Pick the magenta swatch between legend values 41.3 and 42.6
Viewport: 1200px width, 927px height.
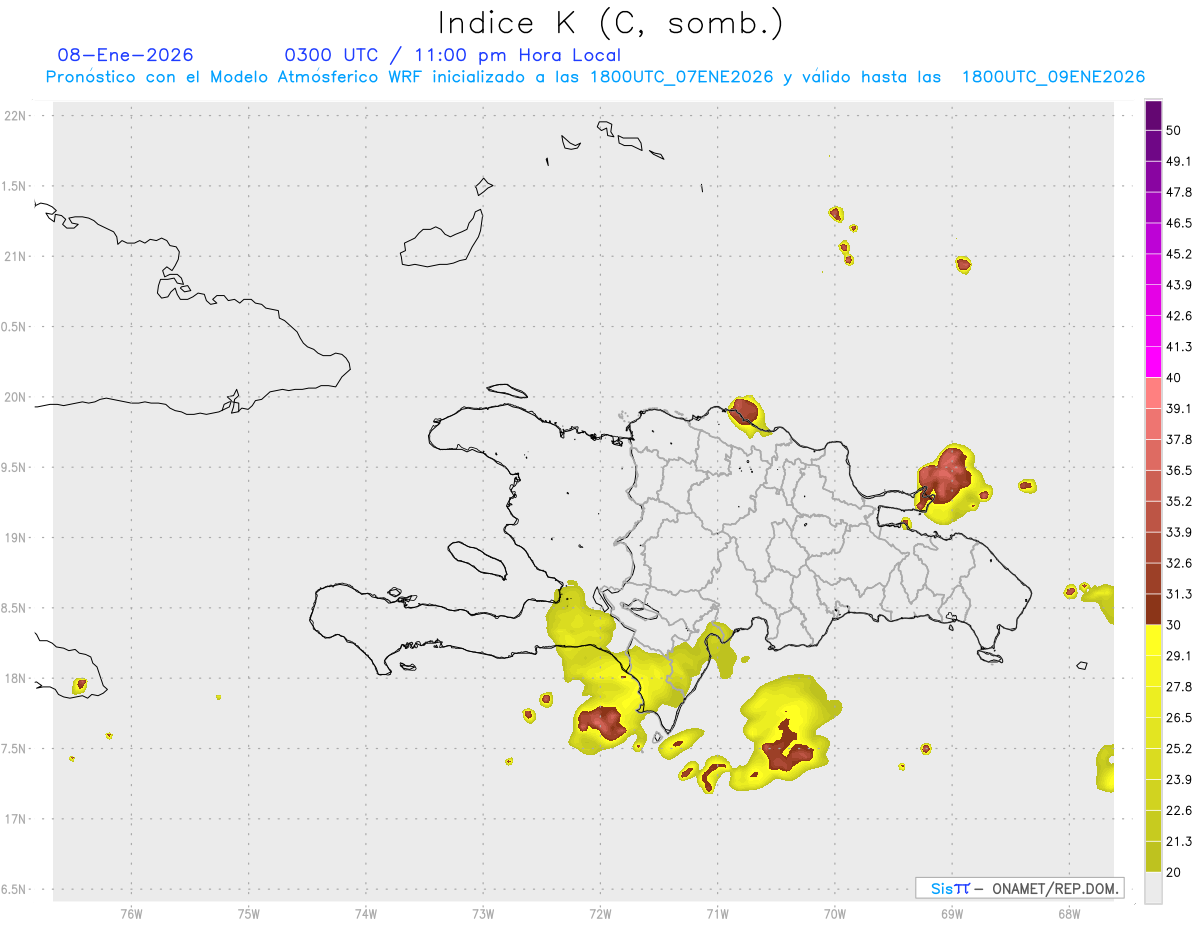(1153, 331)
